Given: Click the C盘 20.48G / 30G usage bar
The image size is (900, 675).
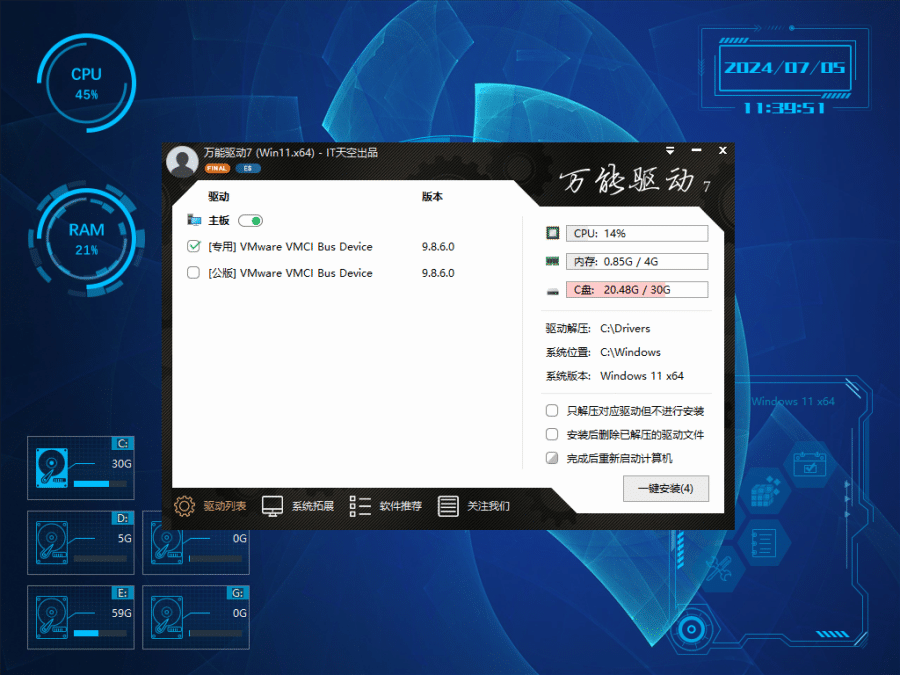Looking at the screenshot, I should [637, 289].
